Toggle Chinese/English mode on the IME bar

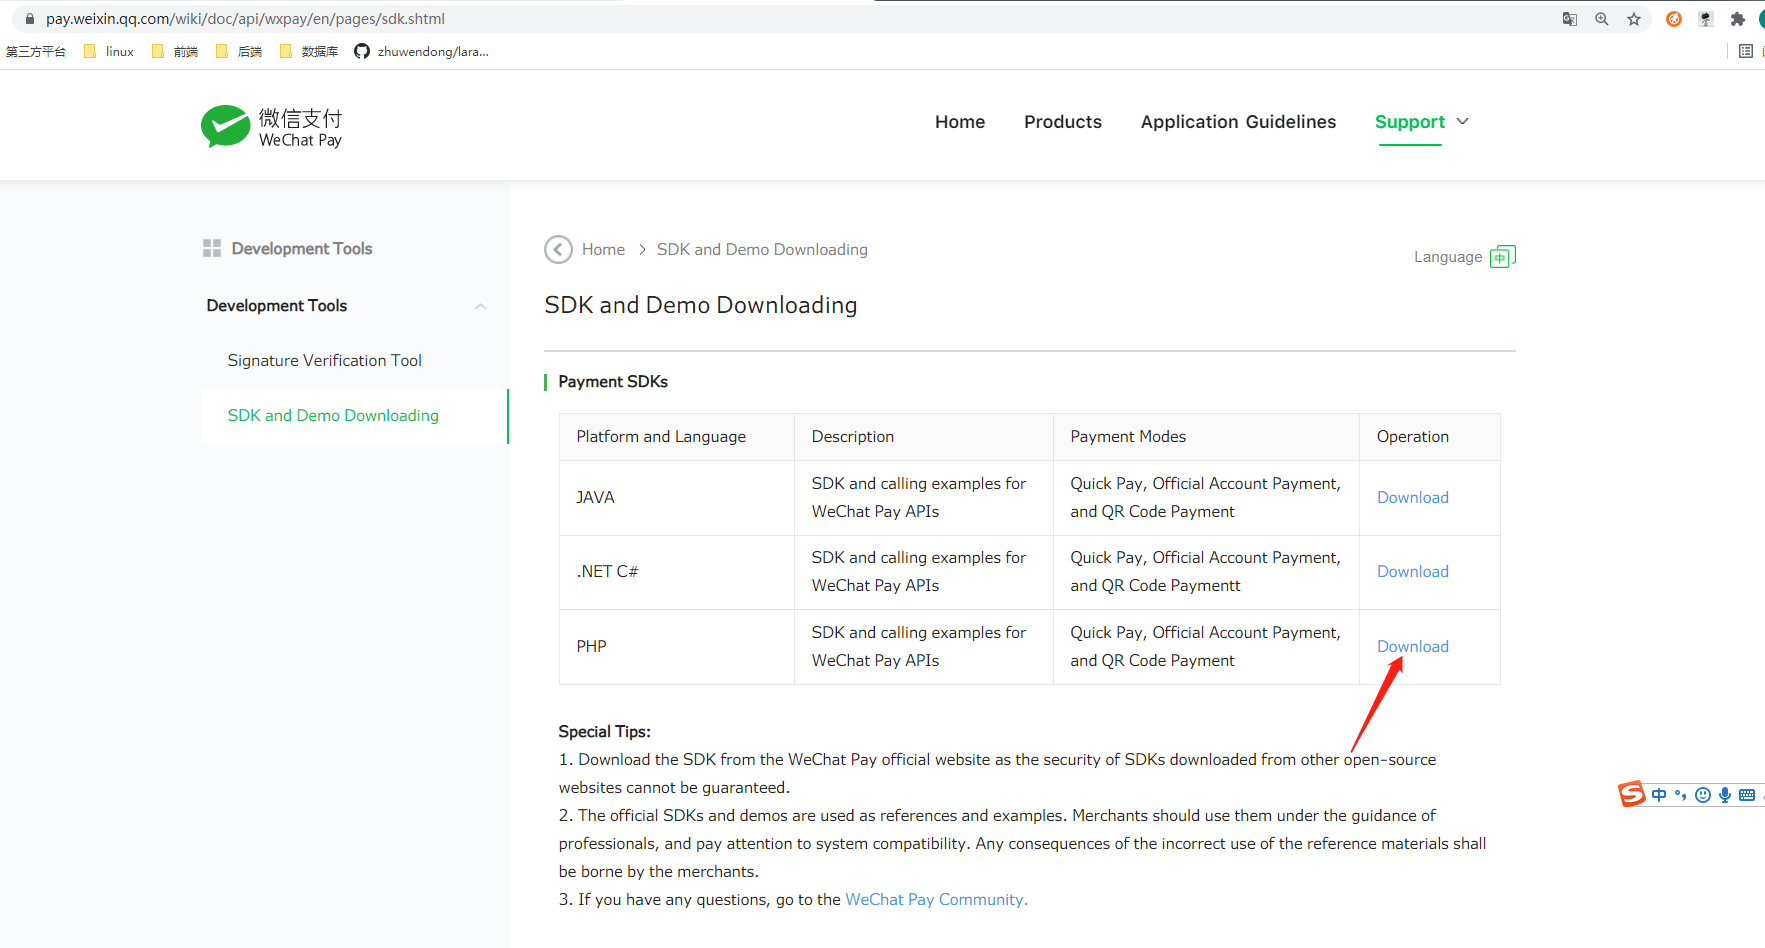coord(1659,795)
